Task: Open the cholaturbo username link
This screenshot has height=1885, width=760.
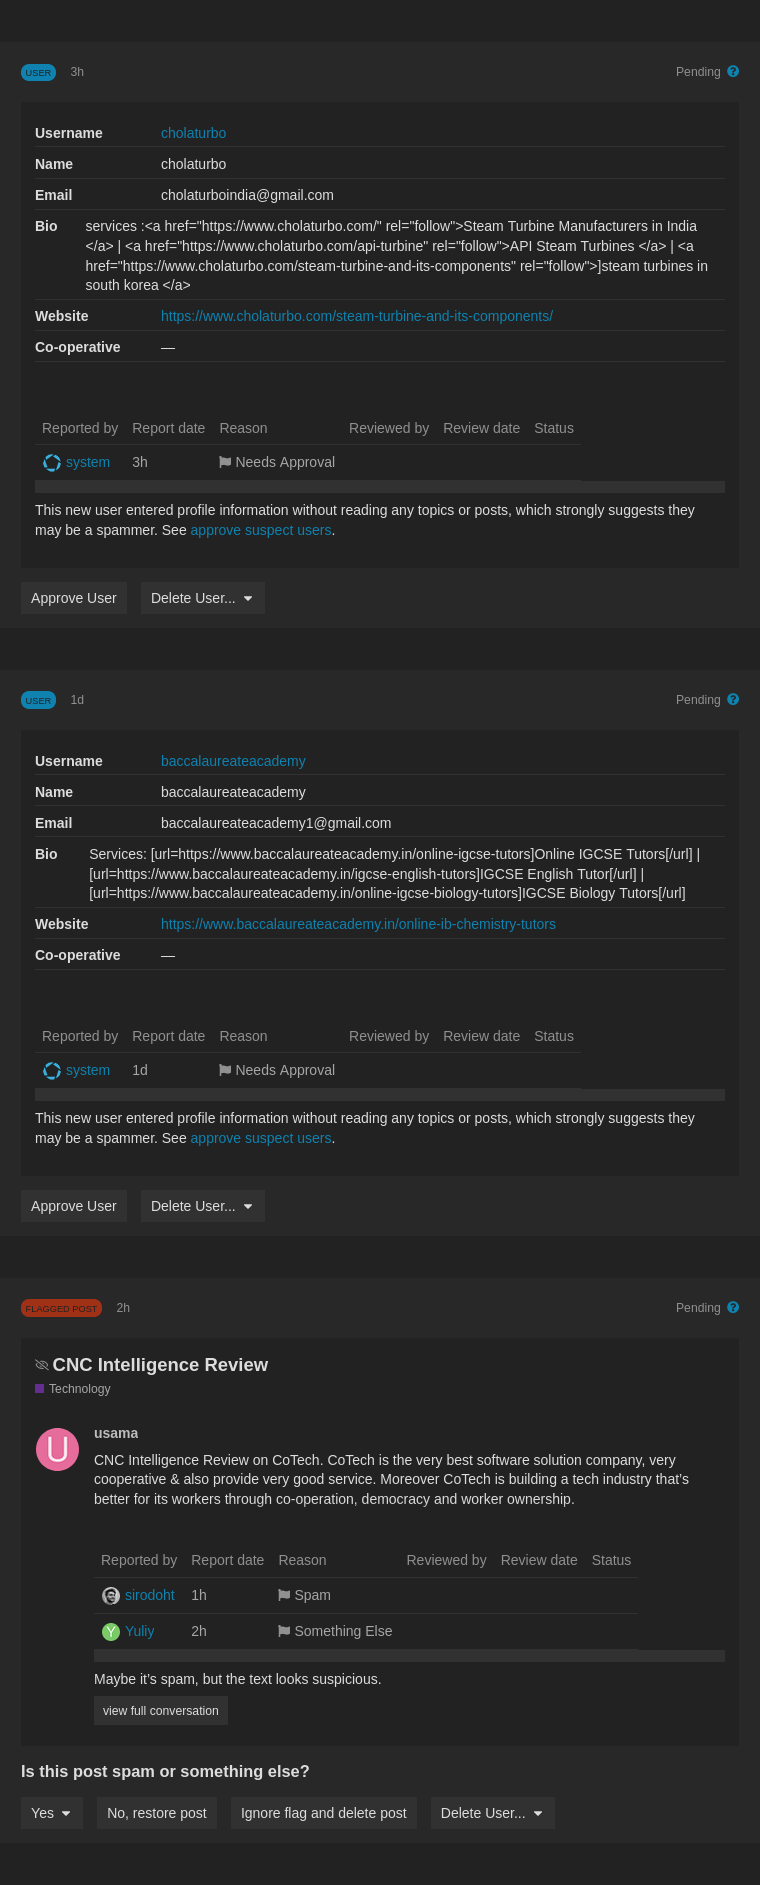Action: pyautogui.click(x=193, y=133)
